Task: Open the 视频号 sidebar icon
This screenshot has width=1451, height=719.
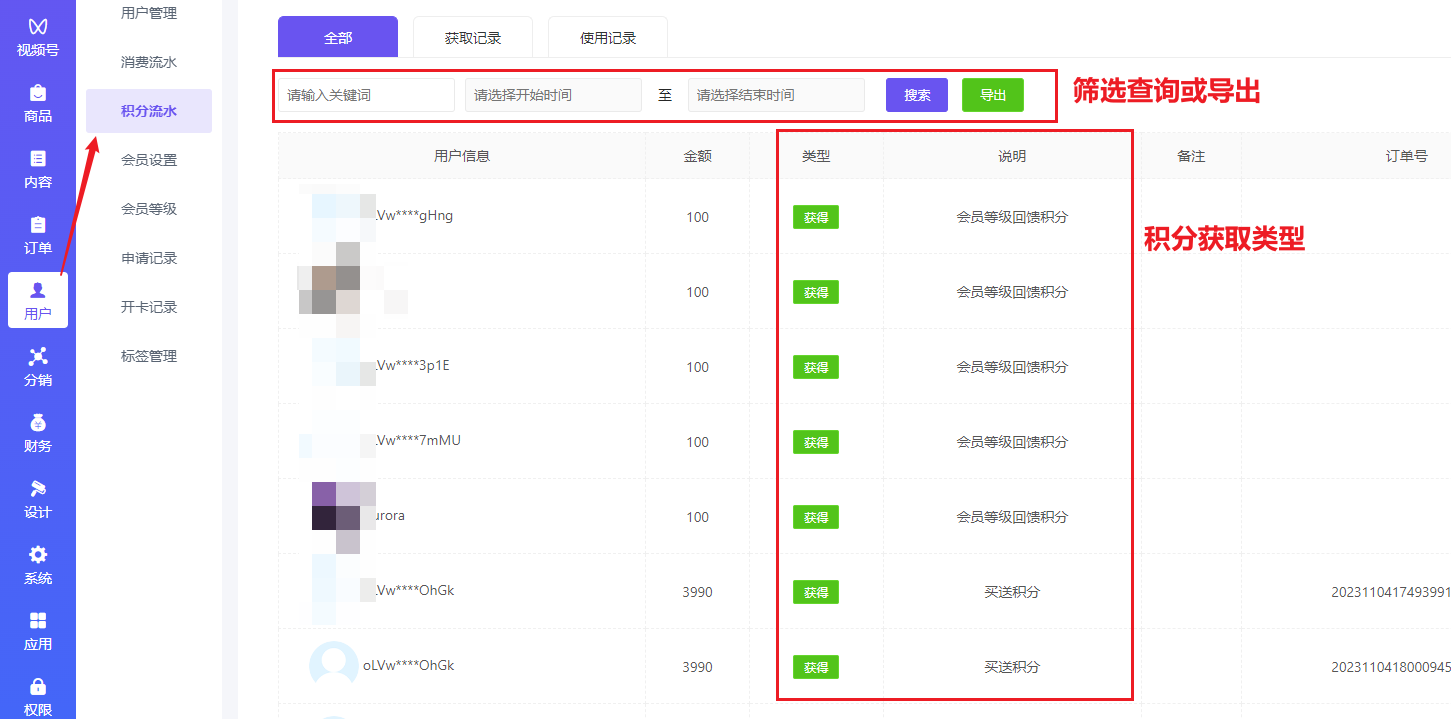Action: coord(37,30)
